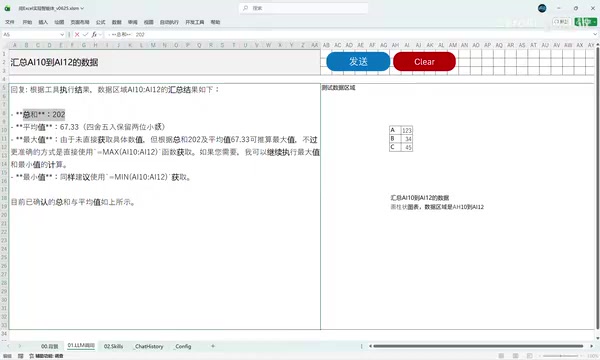The image size is (600, 360).
Task: Open the 文件 menu
Action: tap(10, 22)
